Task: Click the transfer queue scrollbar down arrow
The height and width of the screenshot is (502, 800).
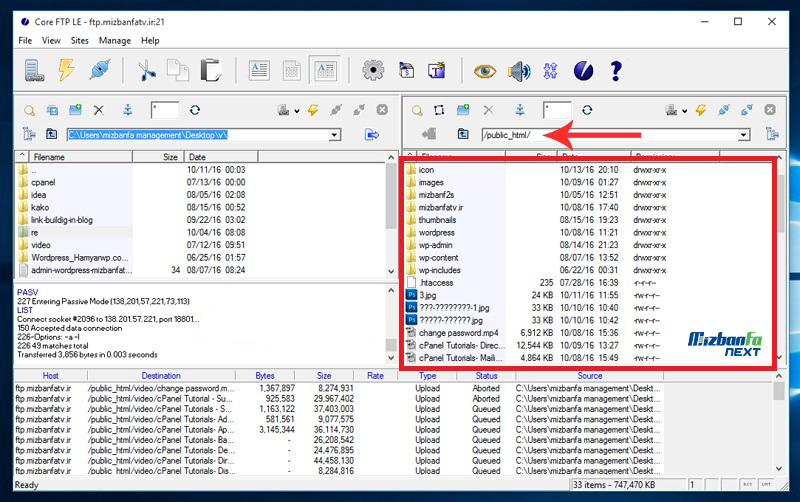Action: tap(779, 468)
